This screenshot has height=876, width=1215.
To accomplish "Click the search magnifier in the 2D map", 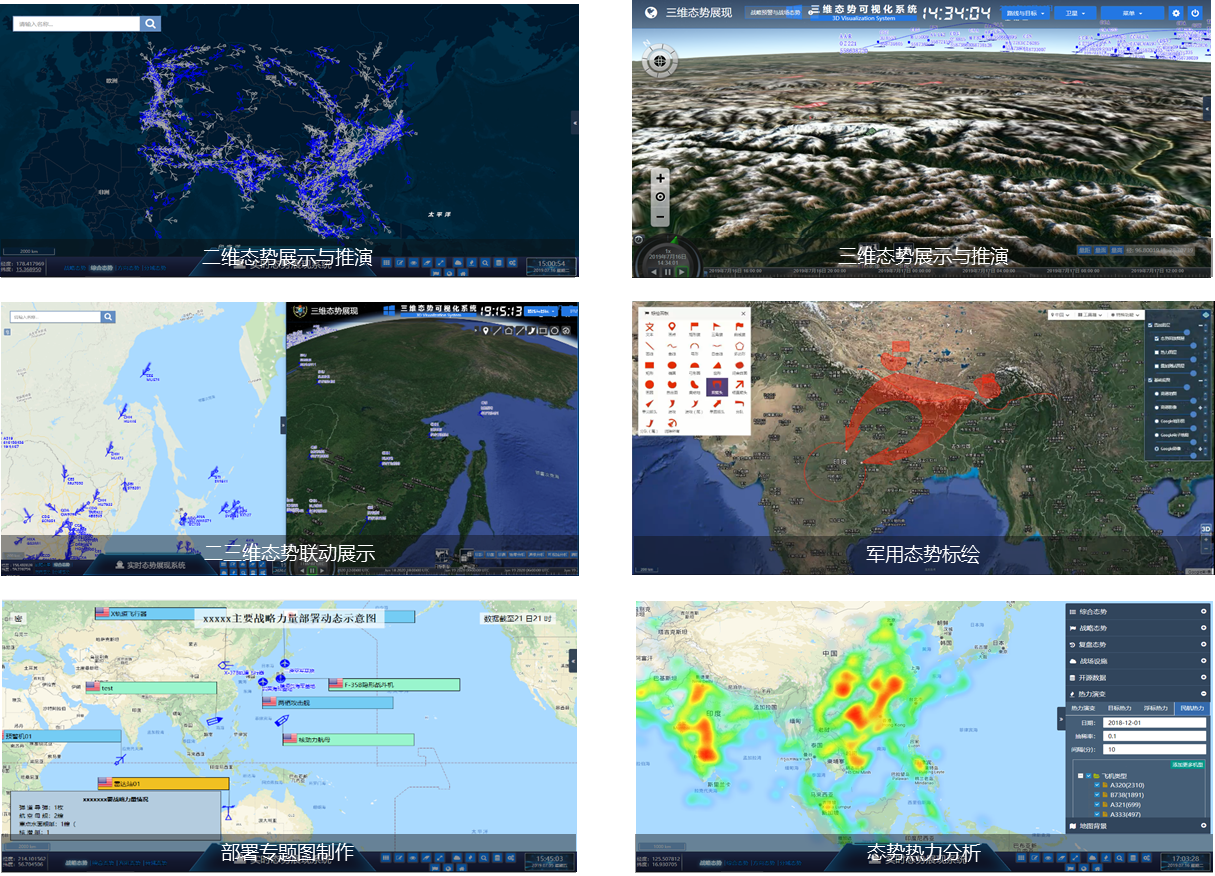I will (x=150, y=23).
